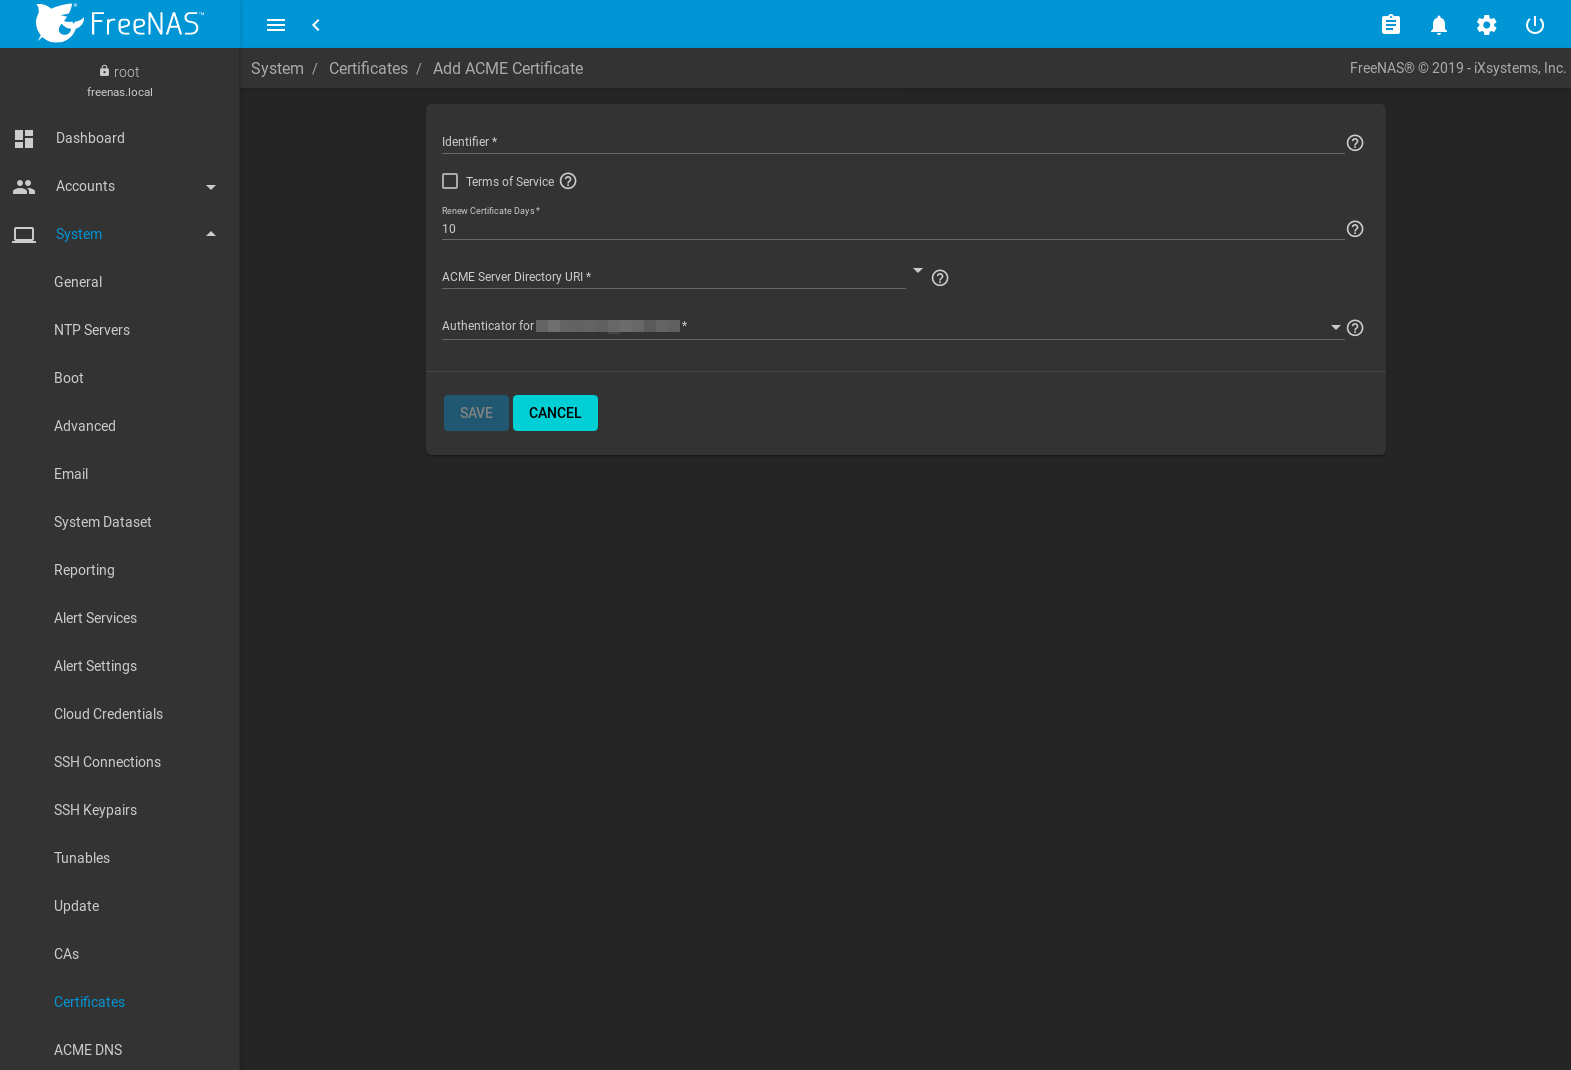Open ACME DNS page
1571x1070 pixels.
88,1050
